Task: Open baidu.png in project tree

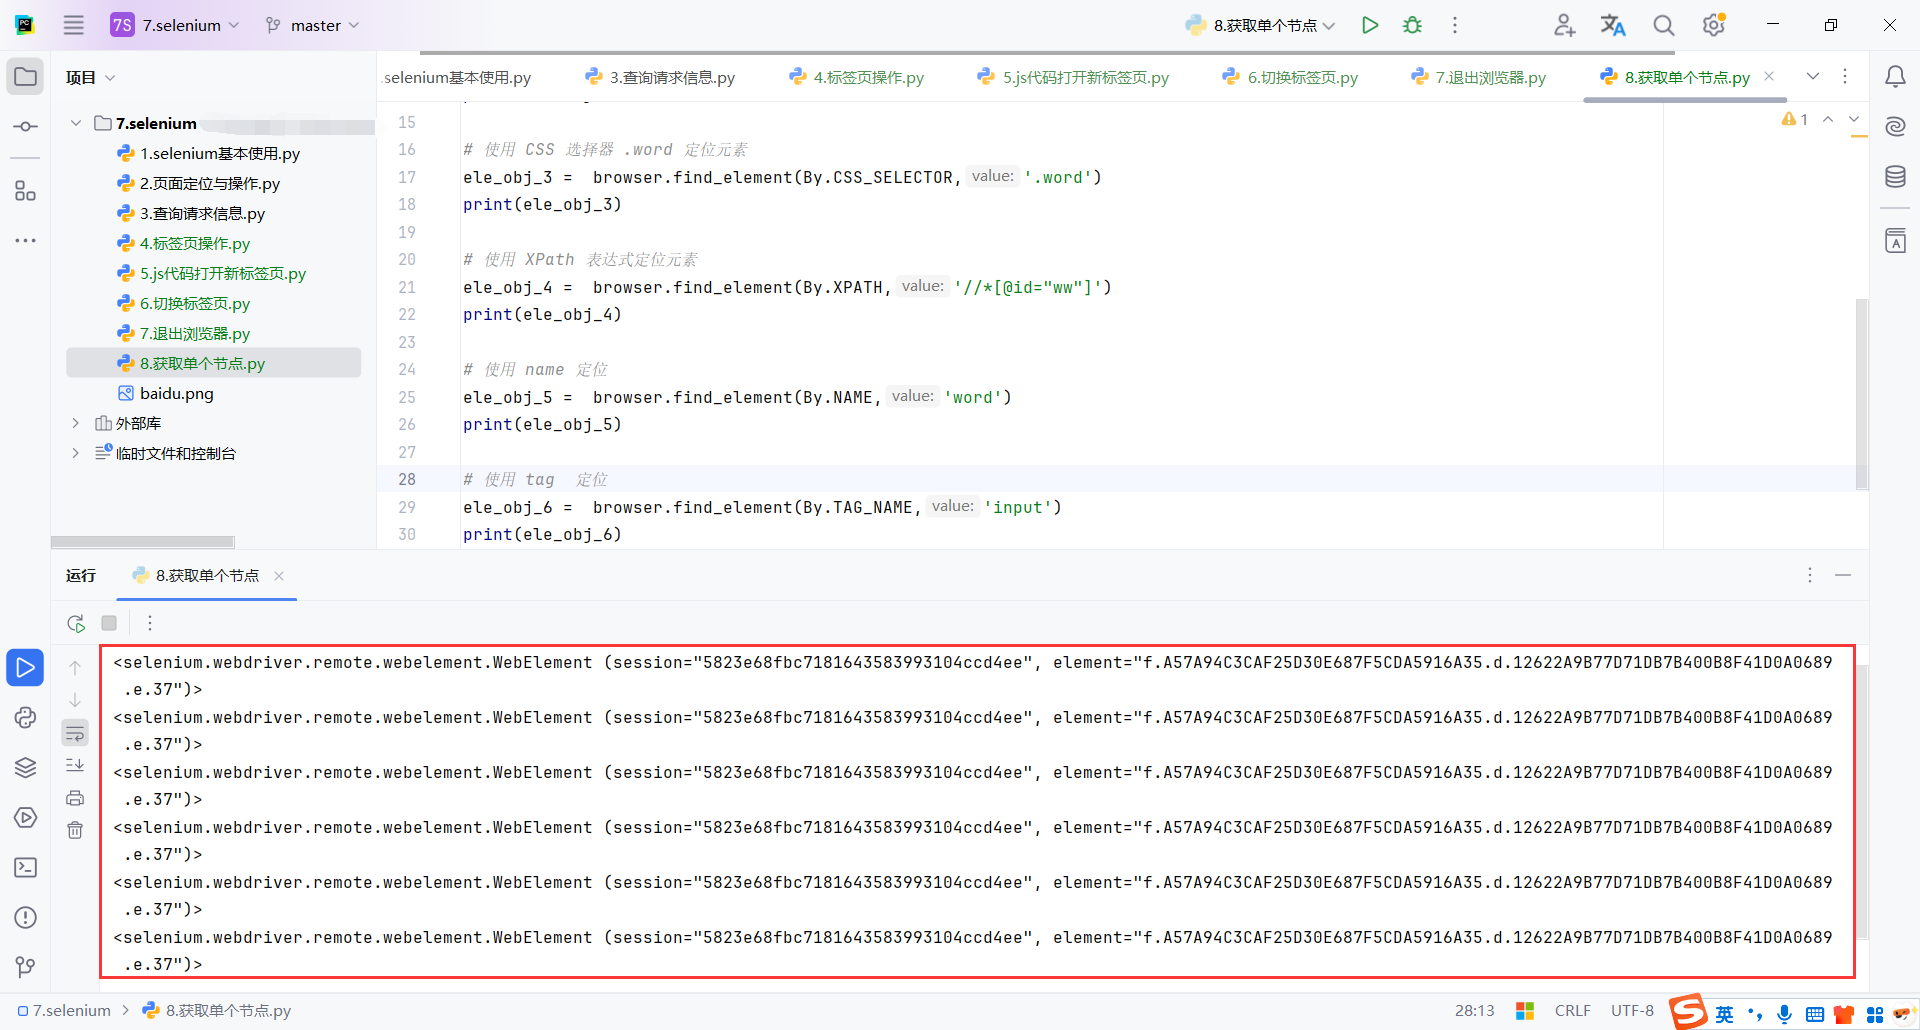Action: [165, 393]
